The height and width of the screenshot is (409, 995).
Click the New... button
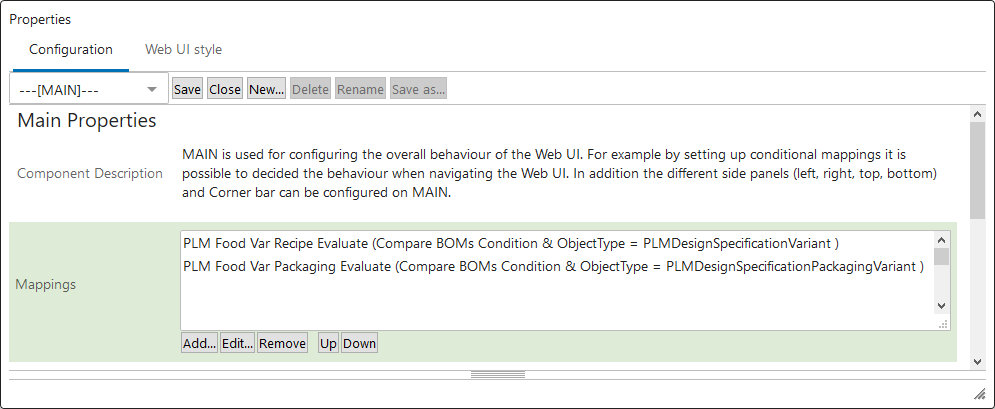point(267,89)
